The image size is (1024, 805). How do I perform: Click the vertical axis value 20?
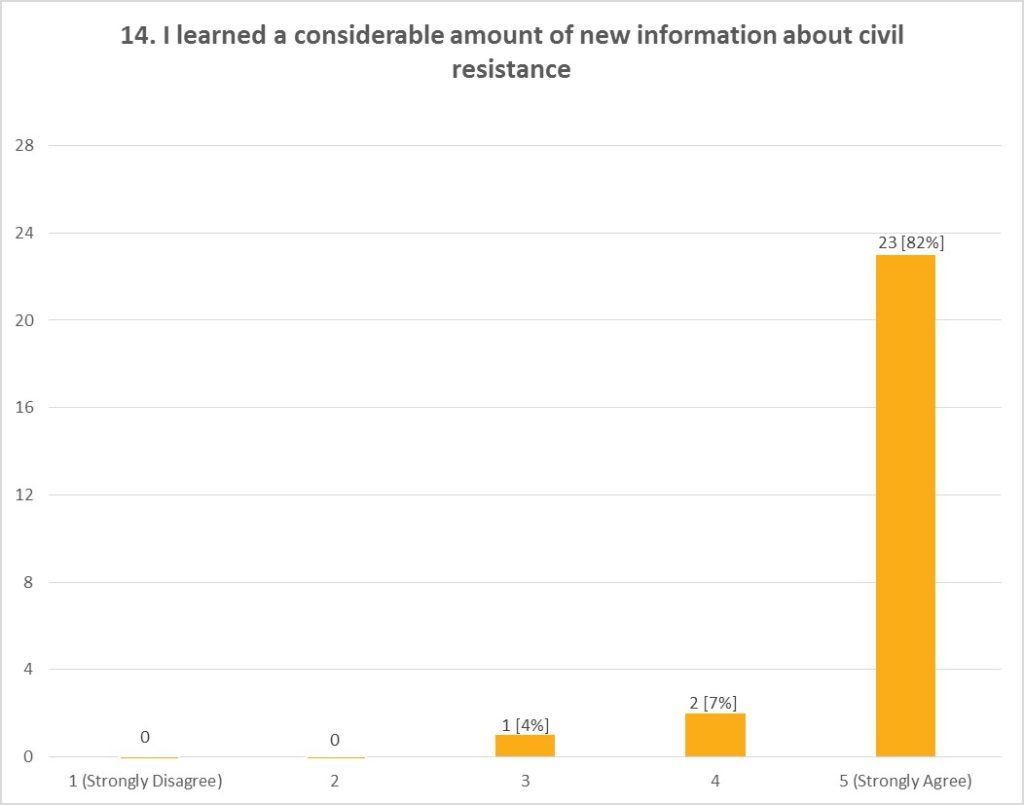click(24, 320)
